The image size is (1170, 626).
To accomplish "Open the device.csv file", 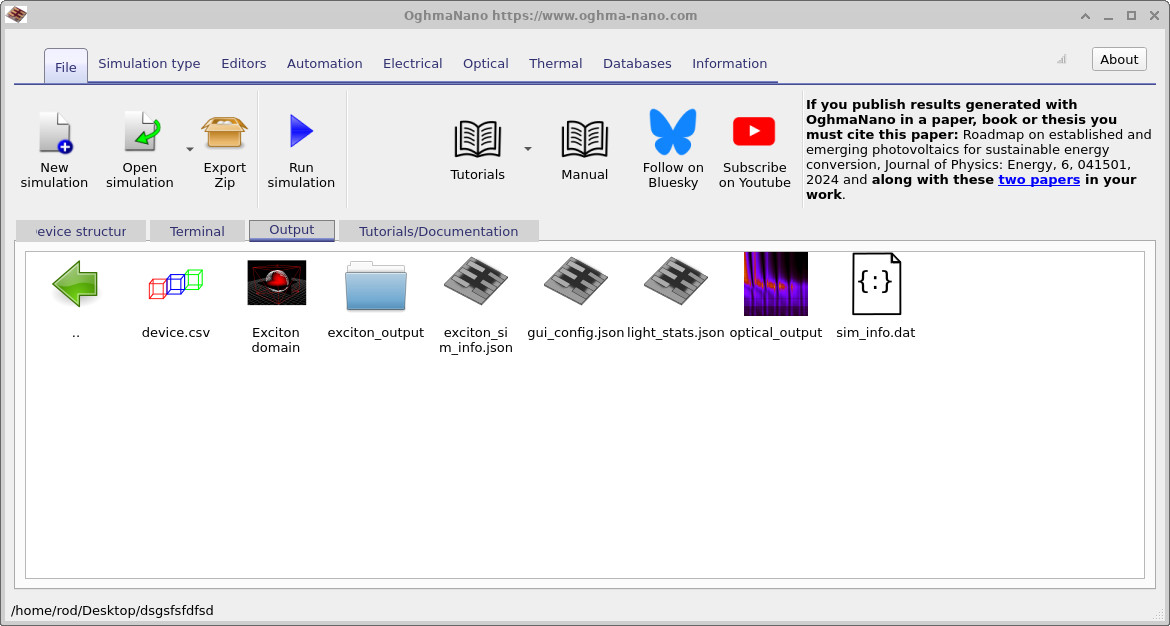I will pyautogui.click(x=176, y=283).
